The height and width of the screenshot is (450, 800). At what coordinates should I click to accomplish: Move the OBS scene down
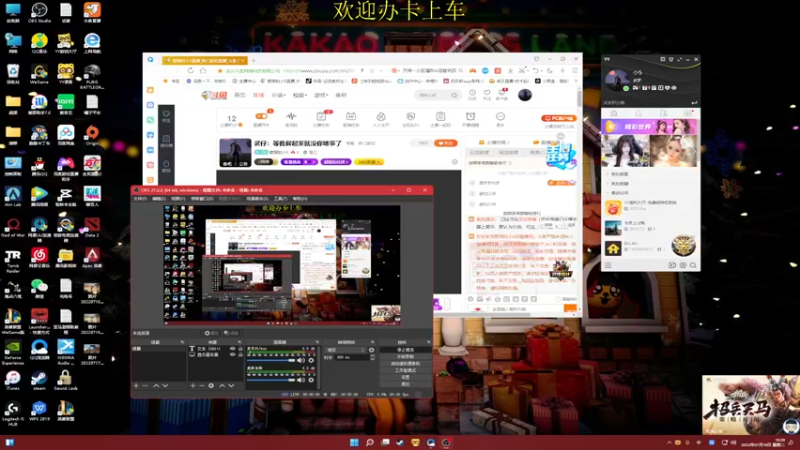pyautogui.click(x=165, y=386)
